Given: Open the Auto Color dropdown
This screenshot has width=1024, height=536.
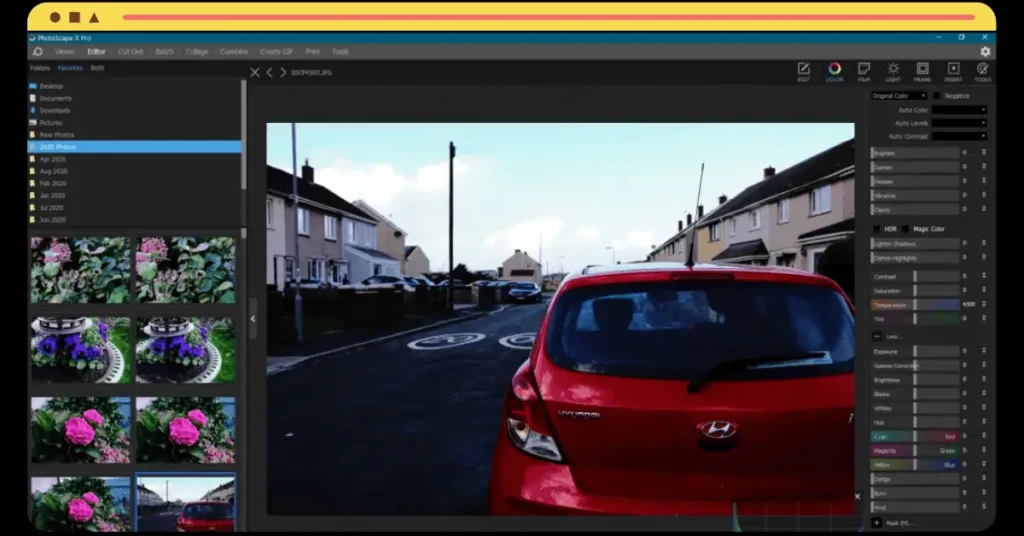Looking at the screenshot, I should coord(959,110).
